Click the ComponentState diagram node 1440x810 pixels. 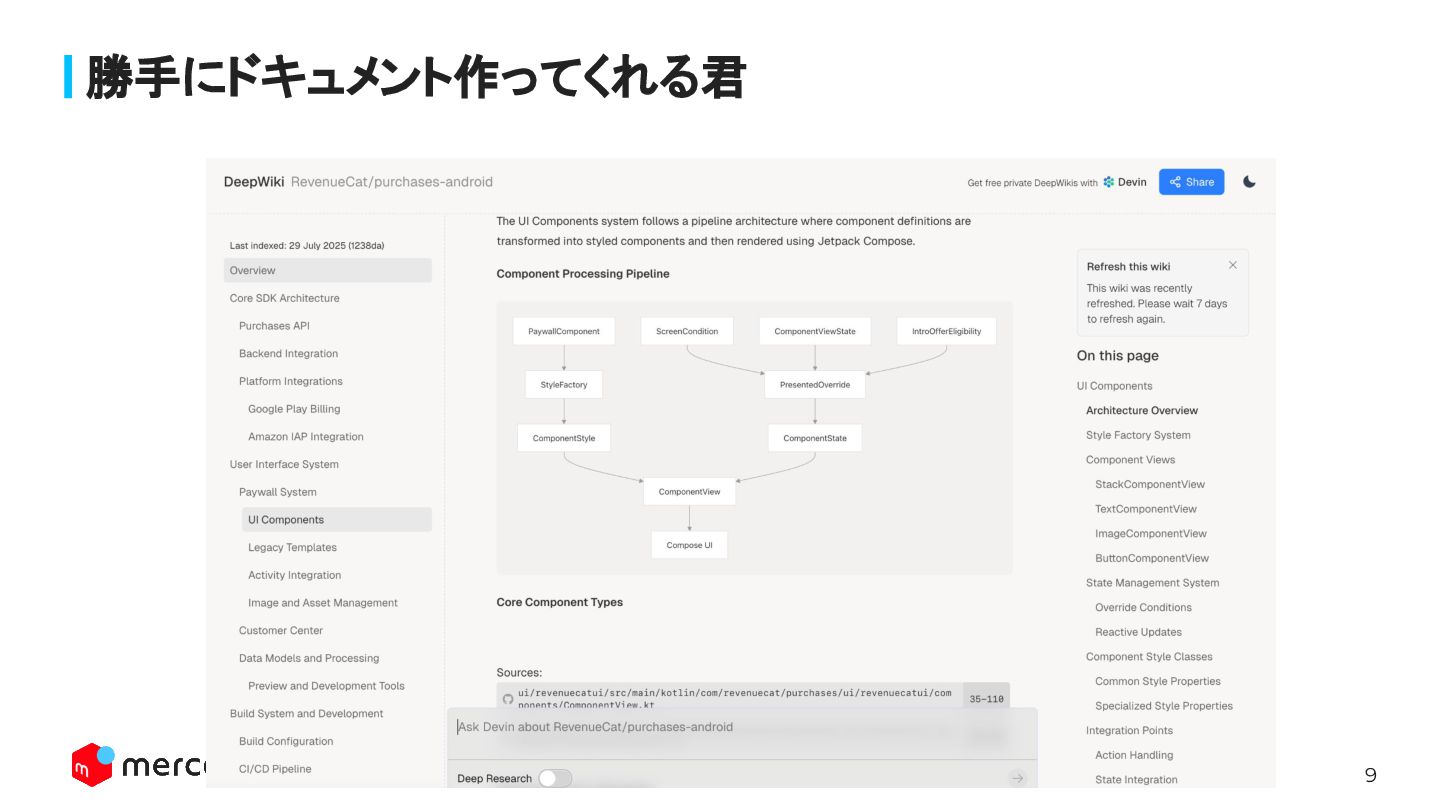coord(815,438)
